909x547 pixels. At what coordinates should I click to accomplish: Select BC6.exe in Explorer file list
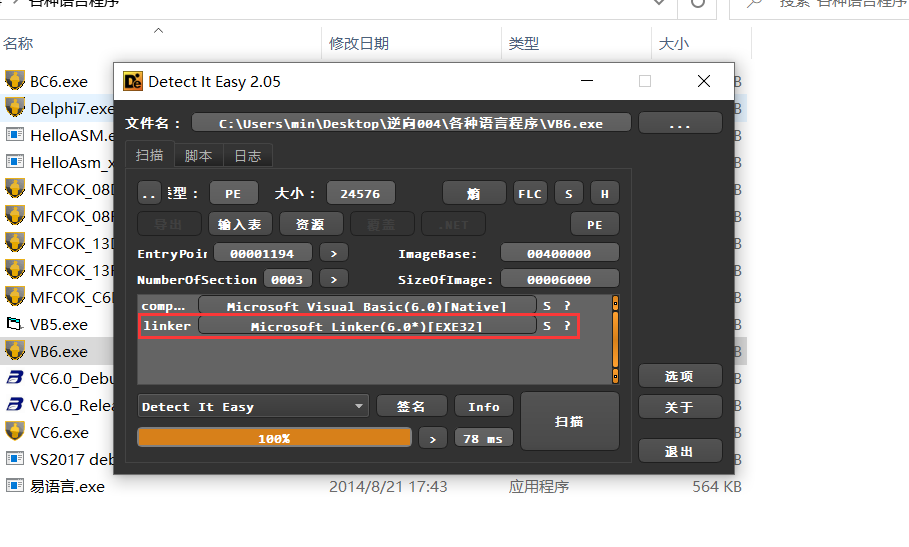tap(59, 81)
